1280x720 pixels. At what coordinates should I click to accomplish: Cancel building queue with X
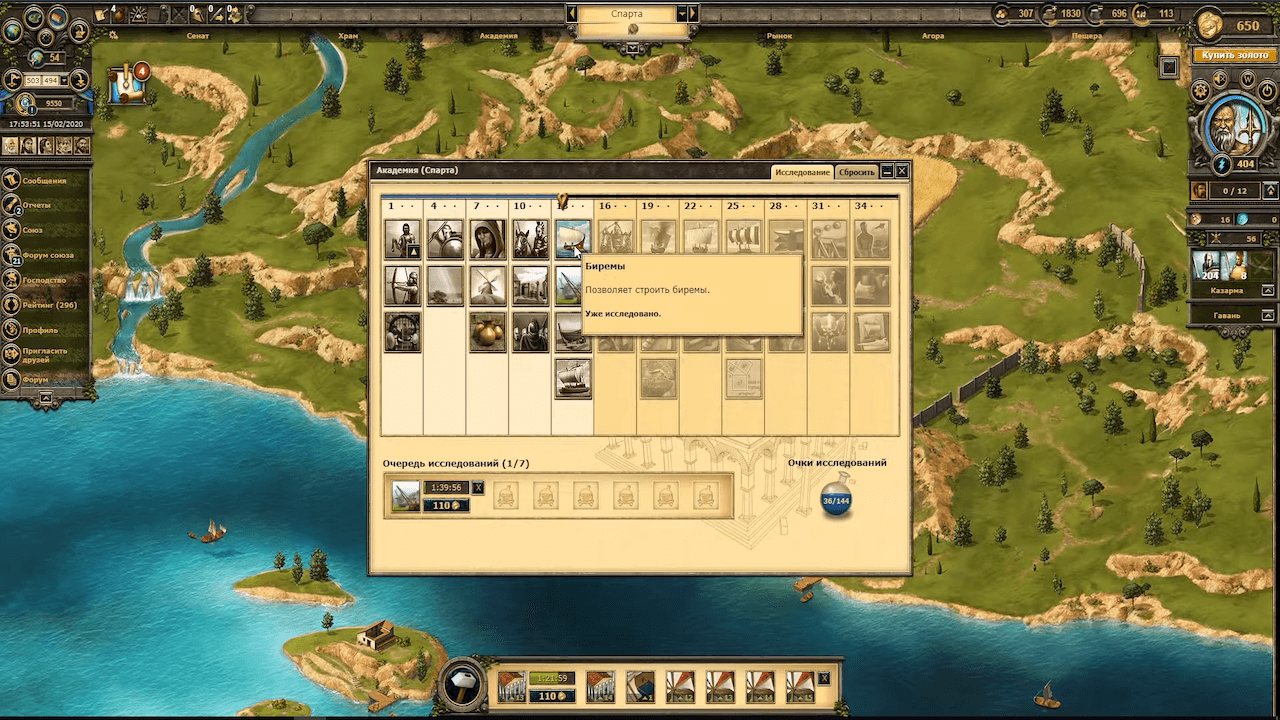823,678
